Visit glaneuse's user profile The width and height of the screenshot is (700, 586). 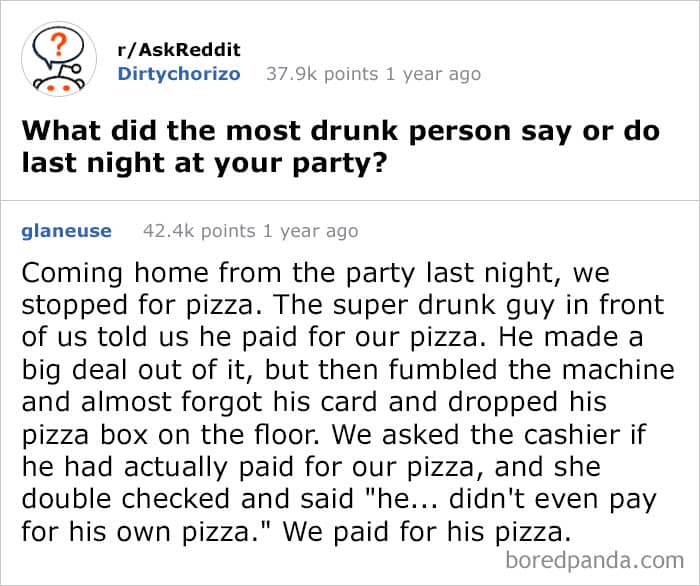point(66,231)
